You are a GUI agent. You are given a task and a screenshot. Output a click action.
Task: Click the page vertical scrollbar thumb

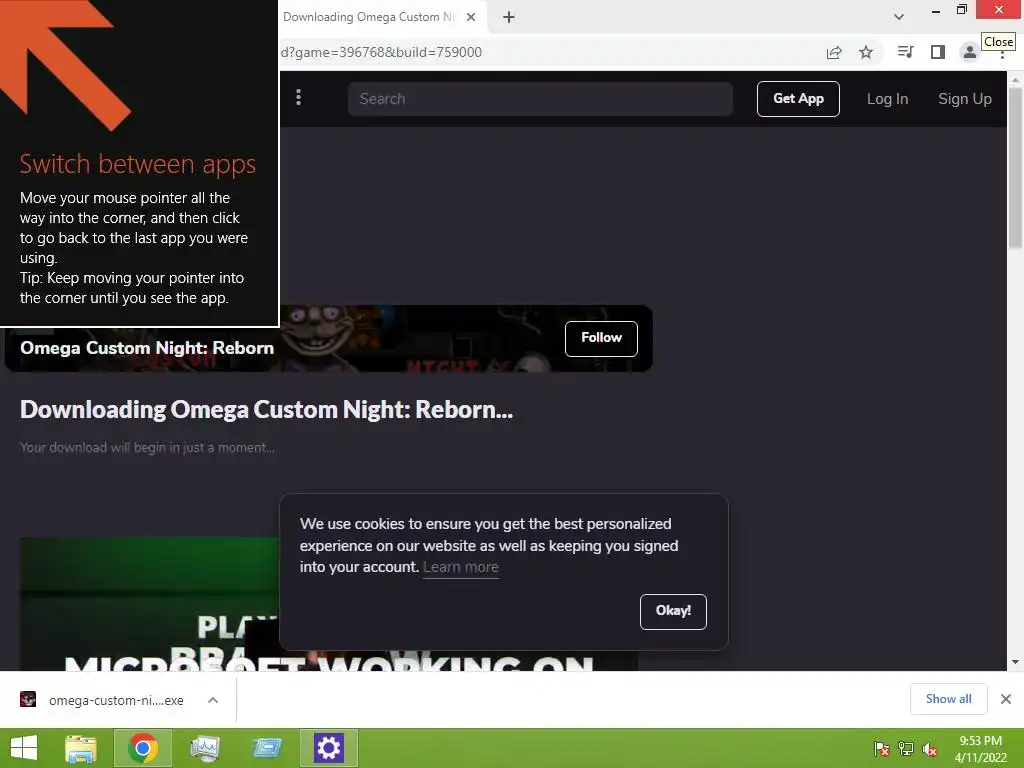coord(1015,168)
